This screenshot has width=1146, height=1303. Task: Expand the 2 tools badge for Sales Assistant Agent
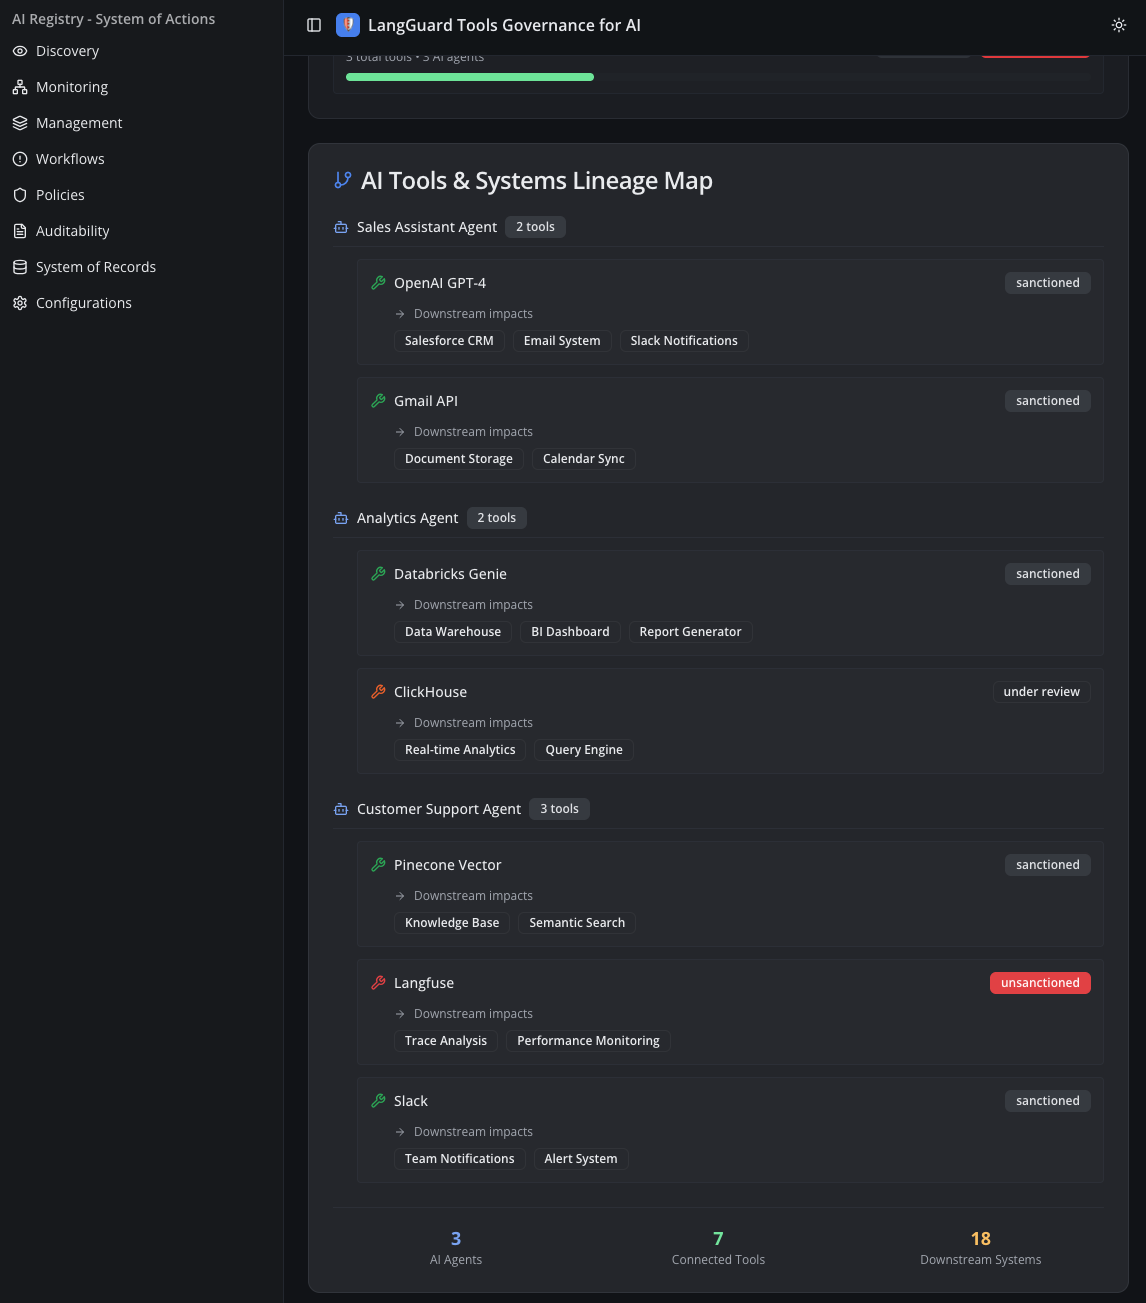pos(535,226)
